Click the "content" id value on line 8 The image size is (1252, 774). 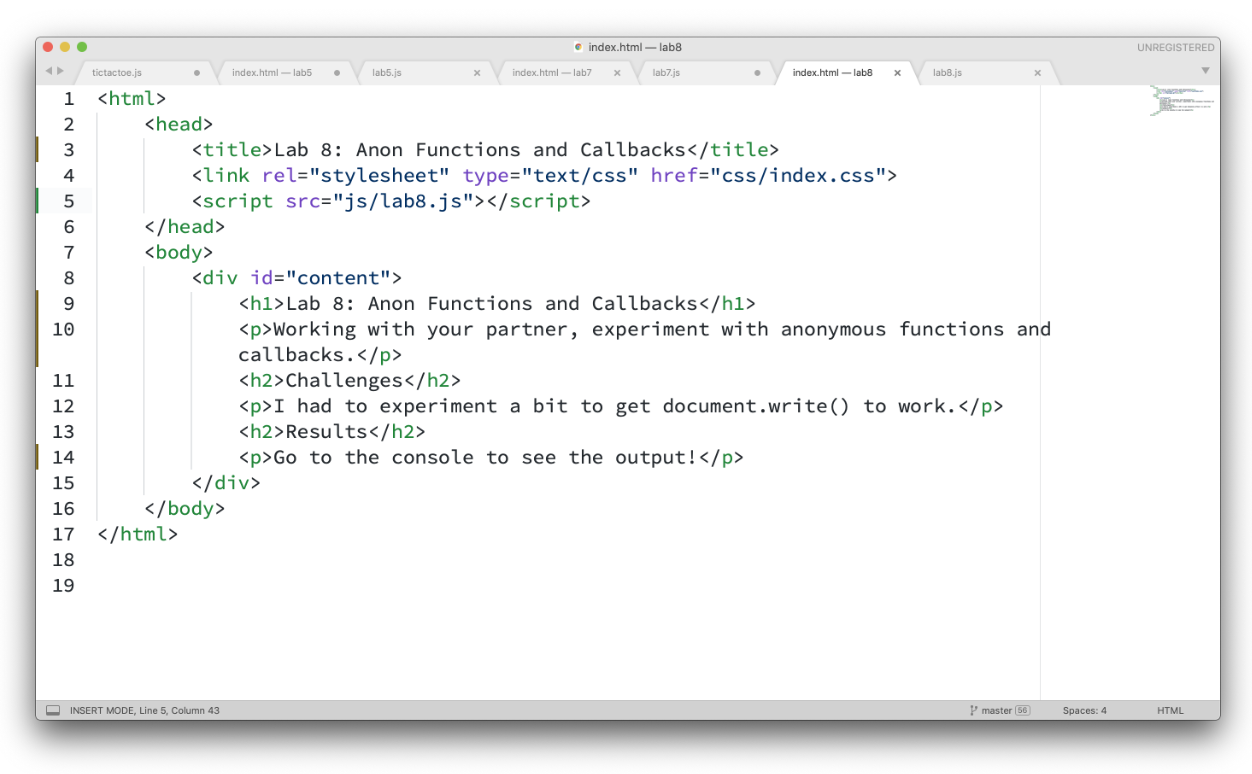coord(339,278)
